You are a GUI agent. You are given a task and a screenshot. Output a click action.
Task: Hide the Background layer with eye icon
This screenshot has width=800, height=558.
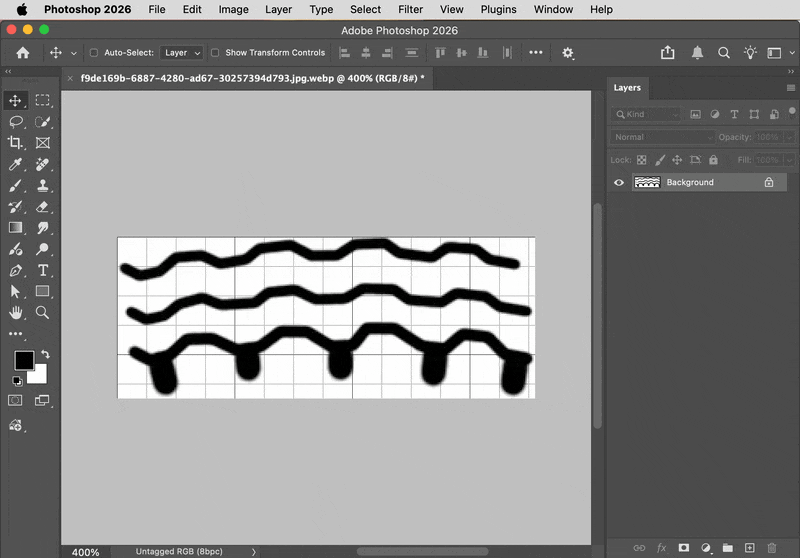click(x=619, y=183)
